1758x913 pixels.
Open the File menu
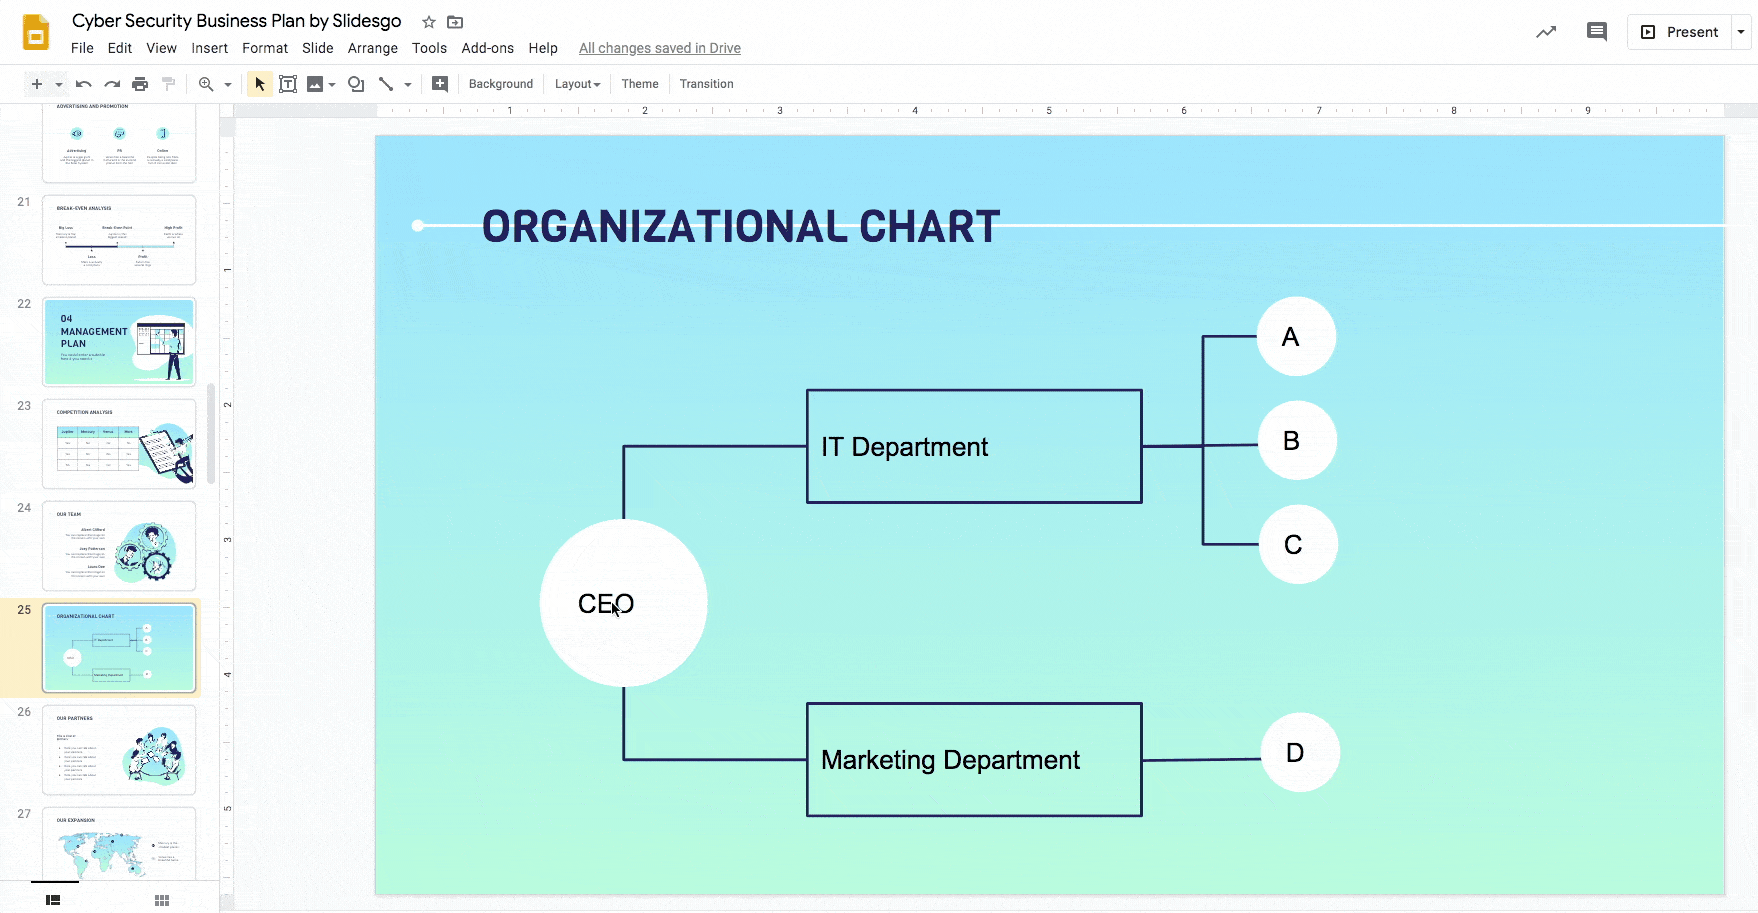pos(83,48)
